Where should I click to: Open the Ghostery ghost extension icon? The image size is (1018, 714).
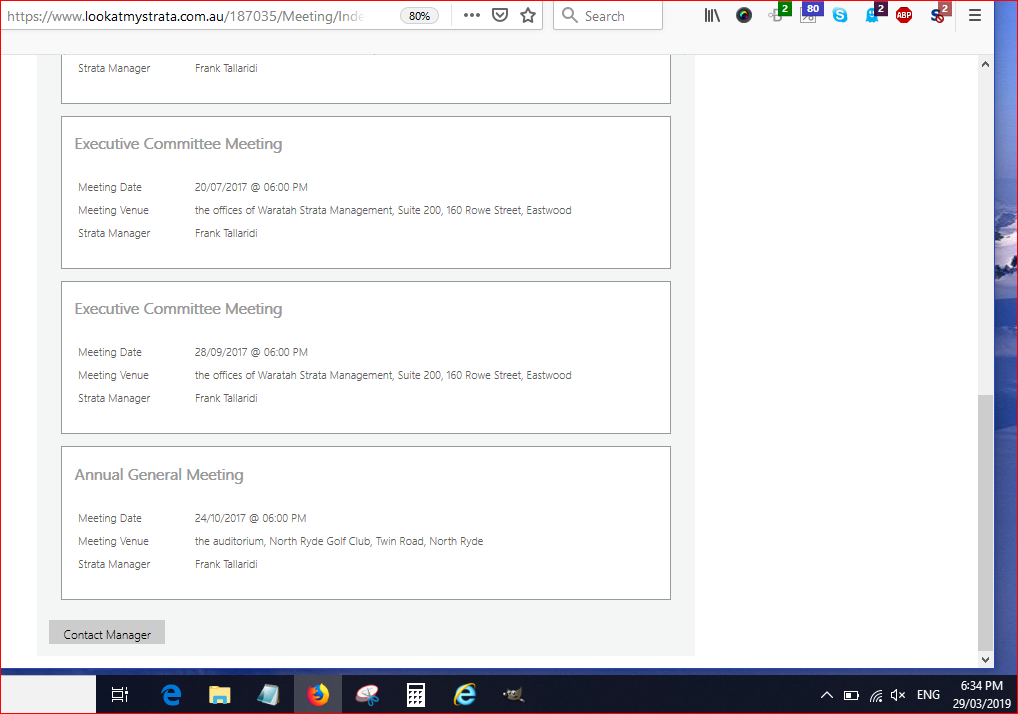pyautogui.click(x=874, y=13)
